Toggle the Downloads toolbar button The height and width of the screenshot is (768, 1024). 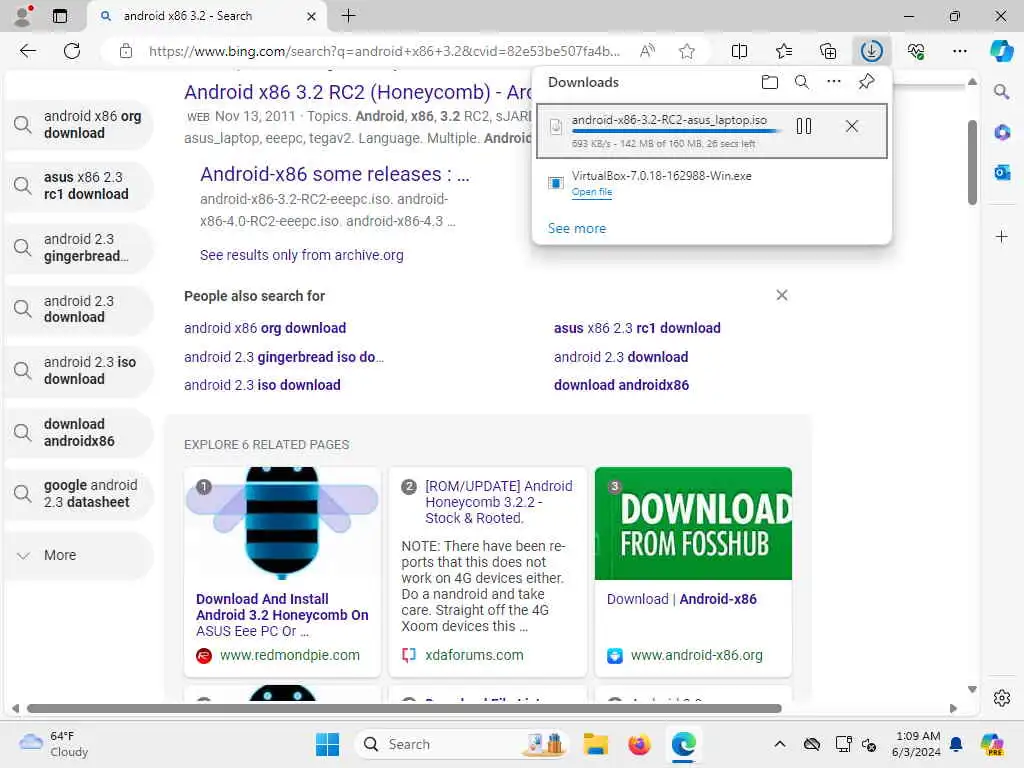(871, 51)
